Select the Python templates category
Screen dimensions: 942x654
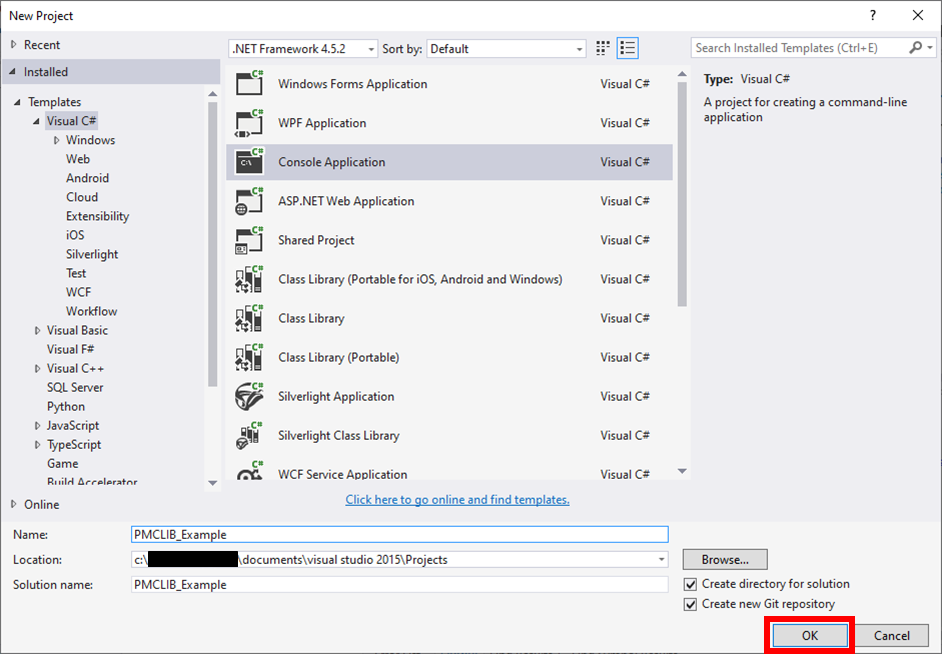(x=66, y=406)
